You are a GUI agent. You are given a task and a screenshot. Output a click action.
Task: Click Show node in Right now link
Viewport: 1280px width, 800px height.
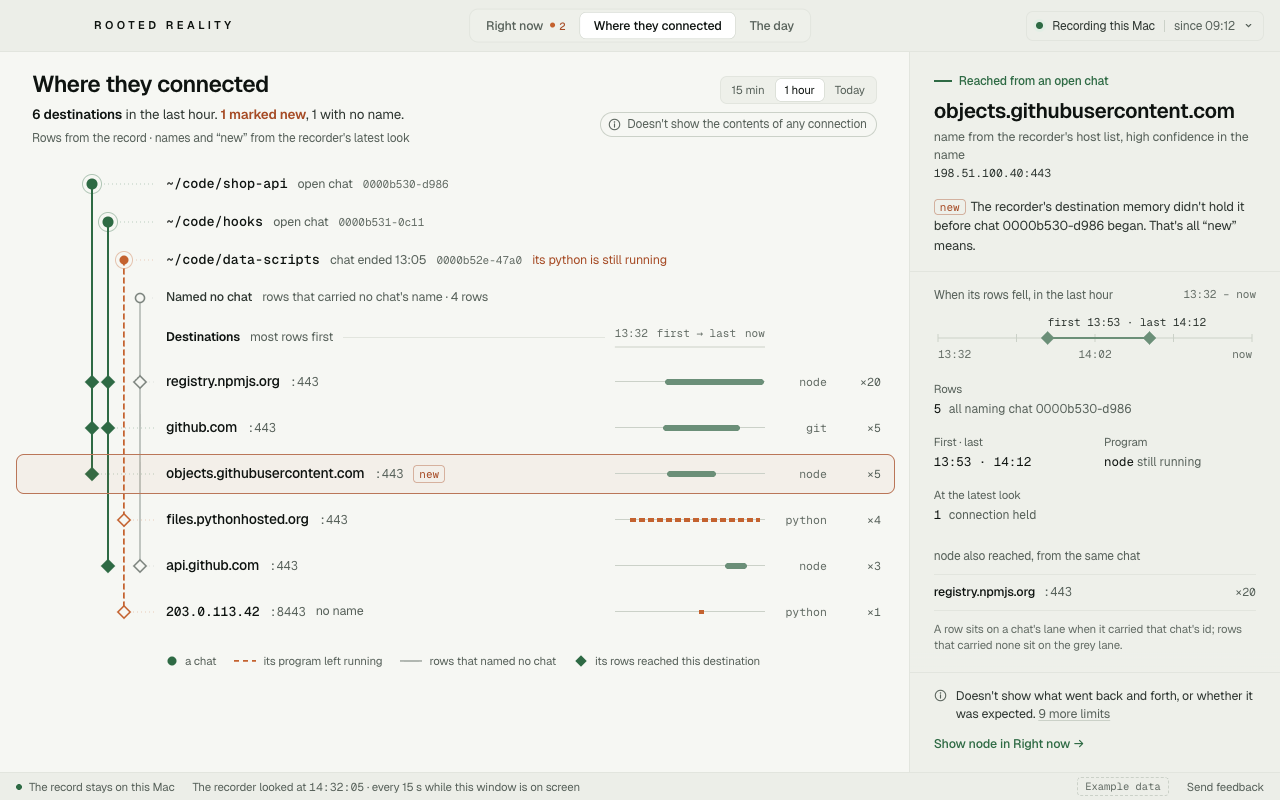pos(1009,744)
